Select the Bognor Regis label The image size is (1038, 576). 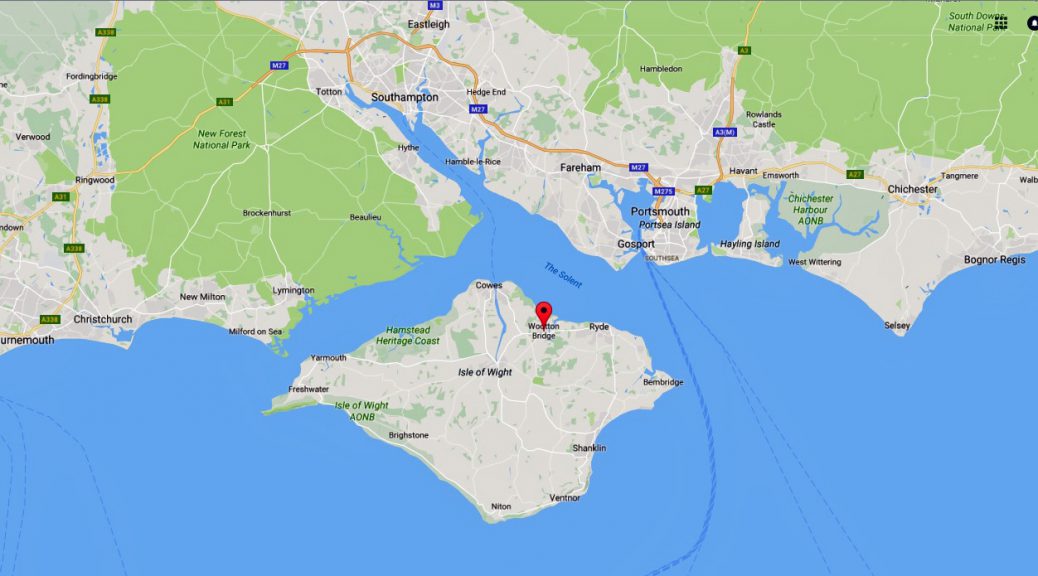994,260
